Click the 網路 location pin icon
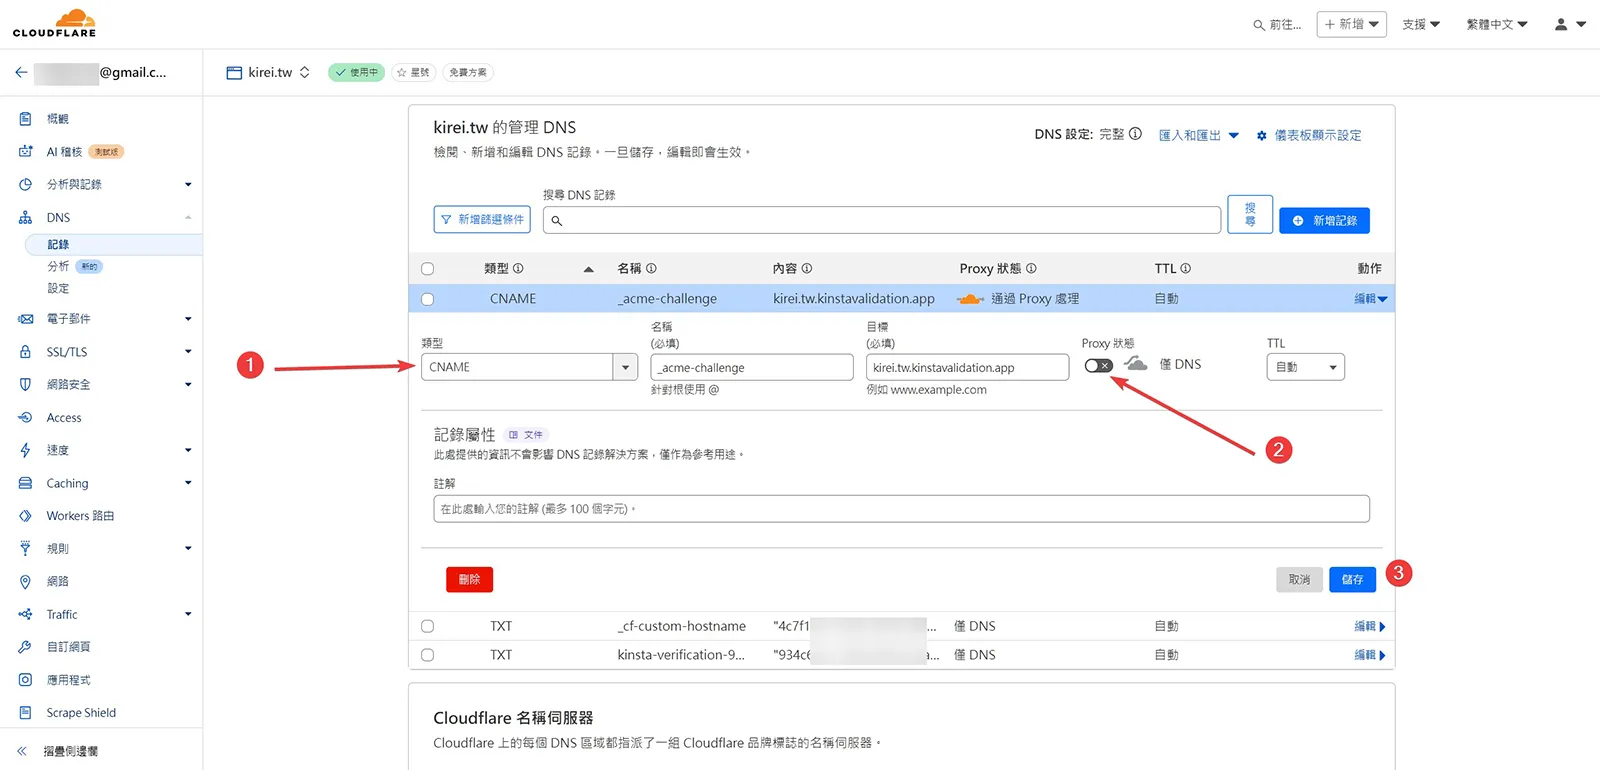 (x=25, y=581)
